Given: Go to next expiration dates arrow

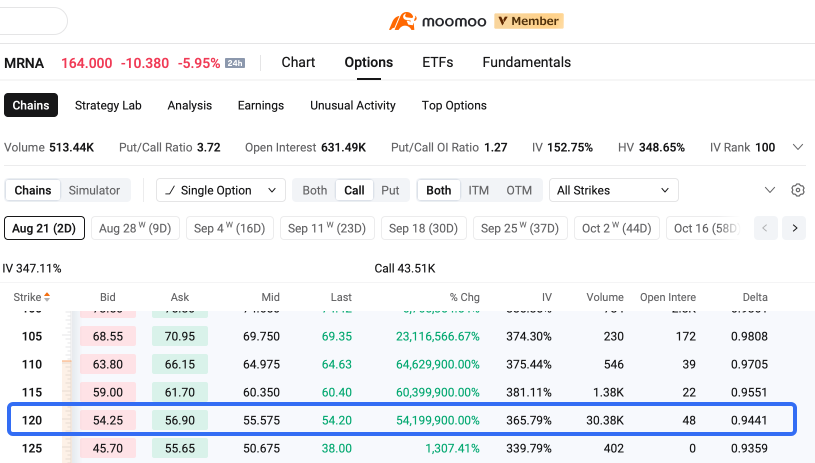Looking at the screenshot, I should click(795, 228).
